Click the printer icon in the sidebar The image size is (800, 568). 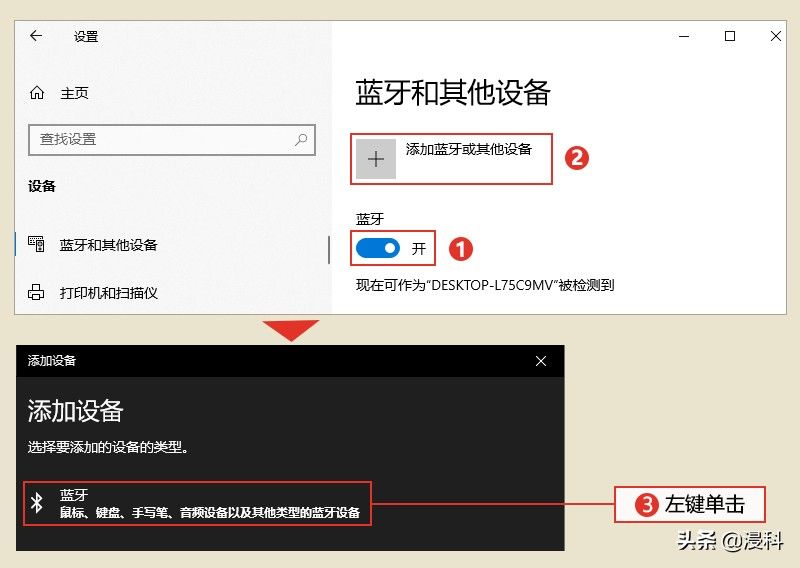click(x=37, y=293)
